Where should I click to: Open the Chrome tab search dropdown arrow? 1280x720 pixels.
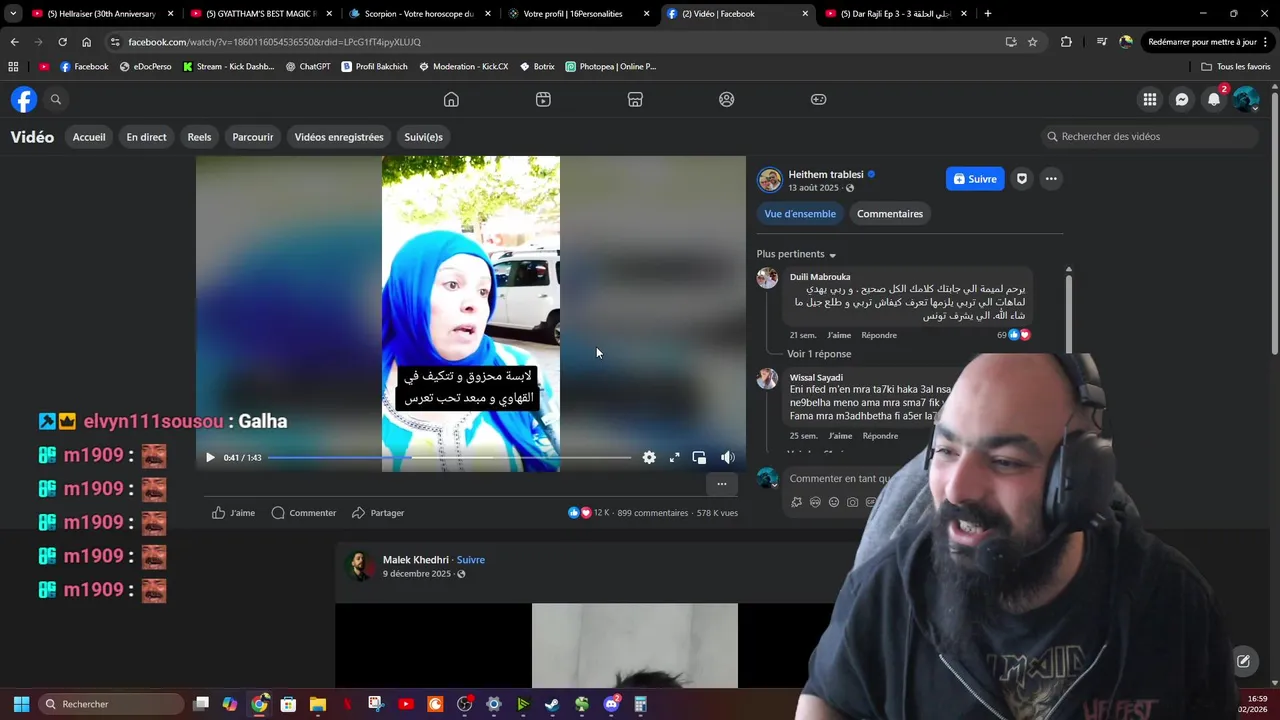[x=13, y=14]
